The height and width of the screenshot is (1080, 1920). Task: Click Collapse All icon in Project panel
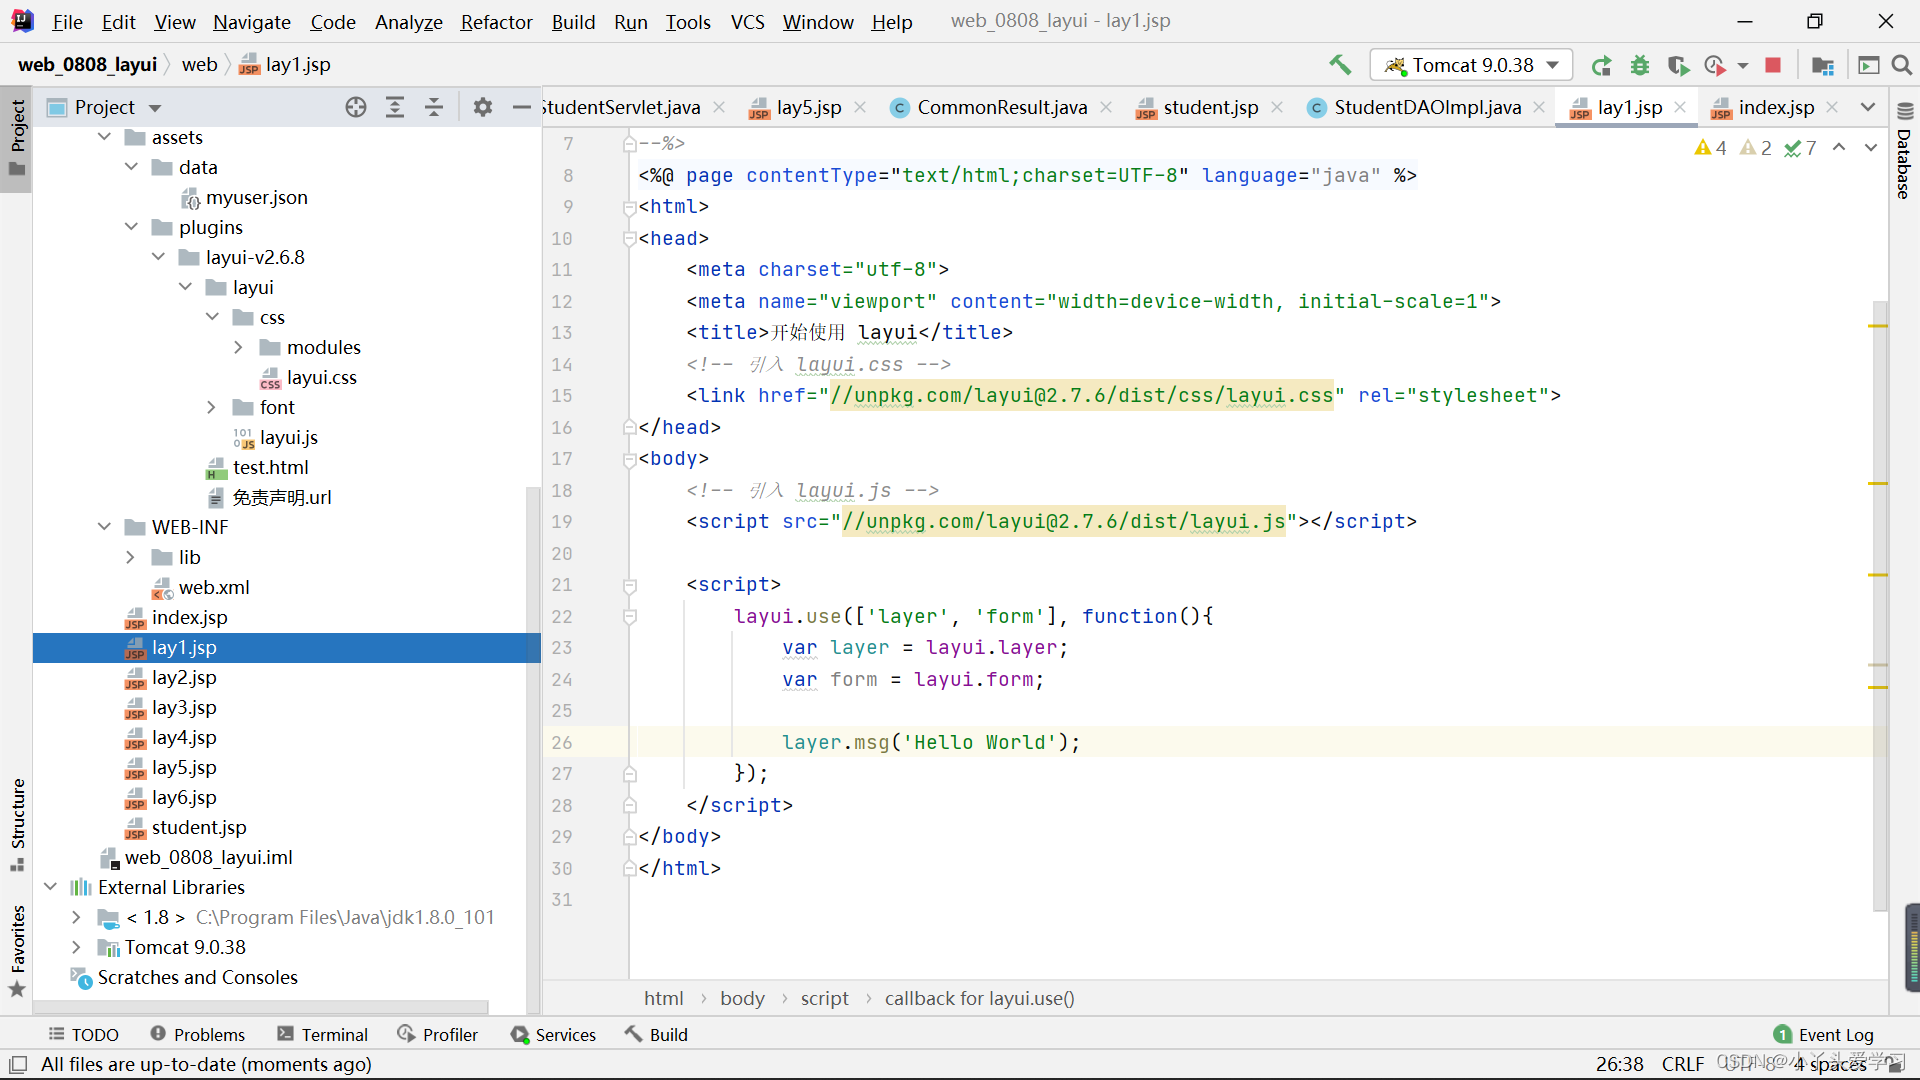[x=434, y=107]
